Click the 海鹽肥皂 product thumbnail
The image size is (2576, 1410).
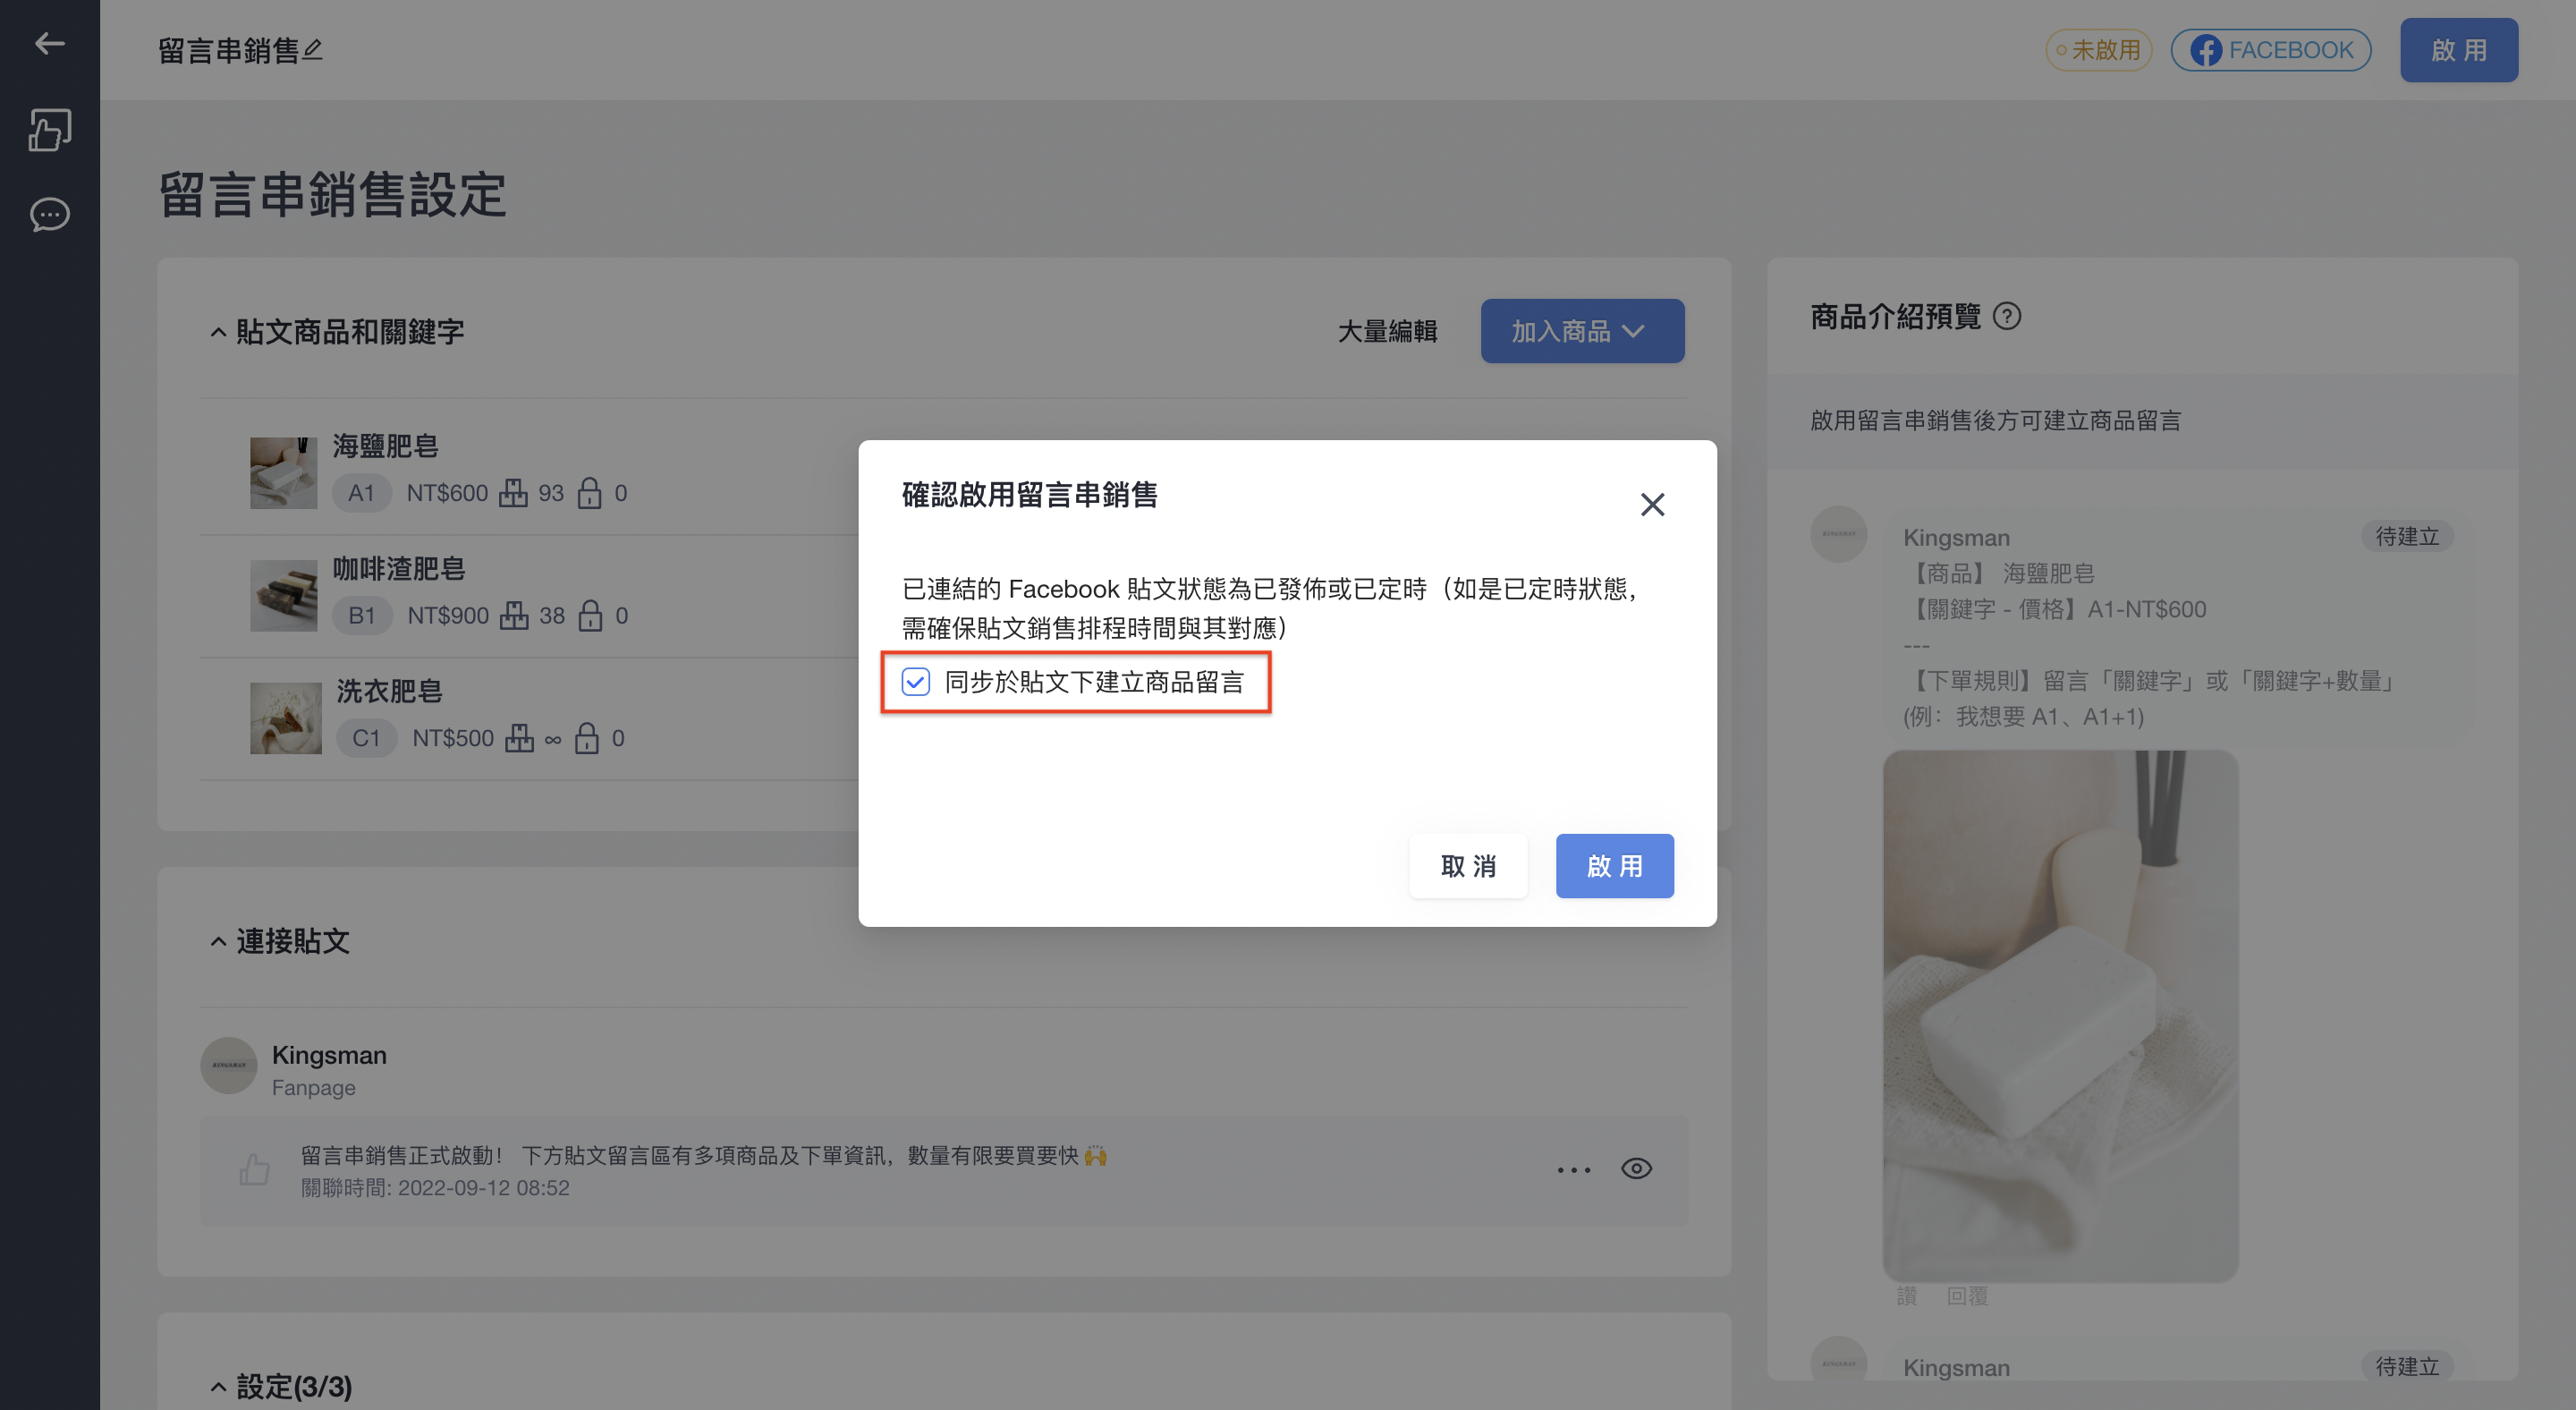283,473
